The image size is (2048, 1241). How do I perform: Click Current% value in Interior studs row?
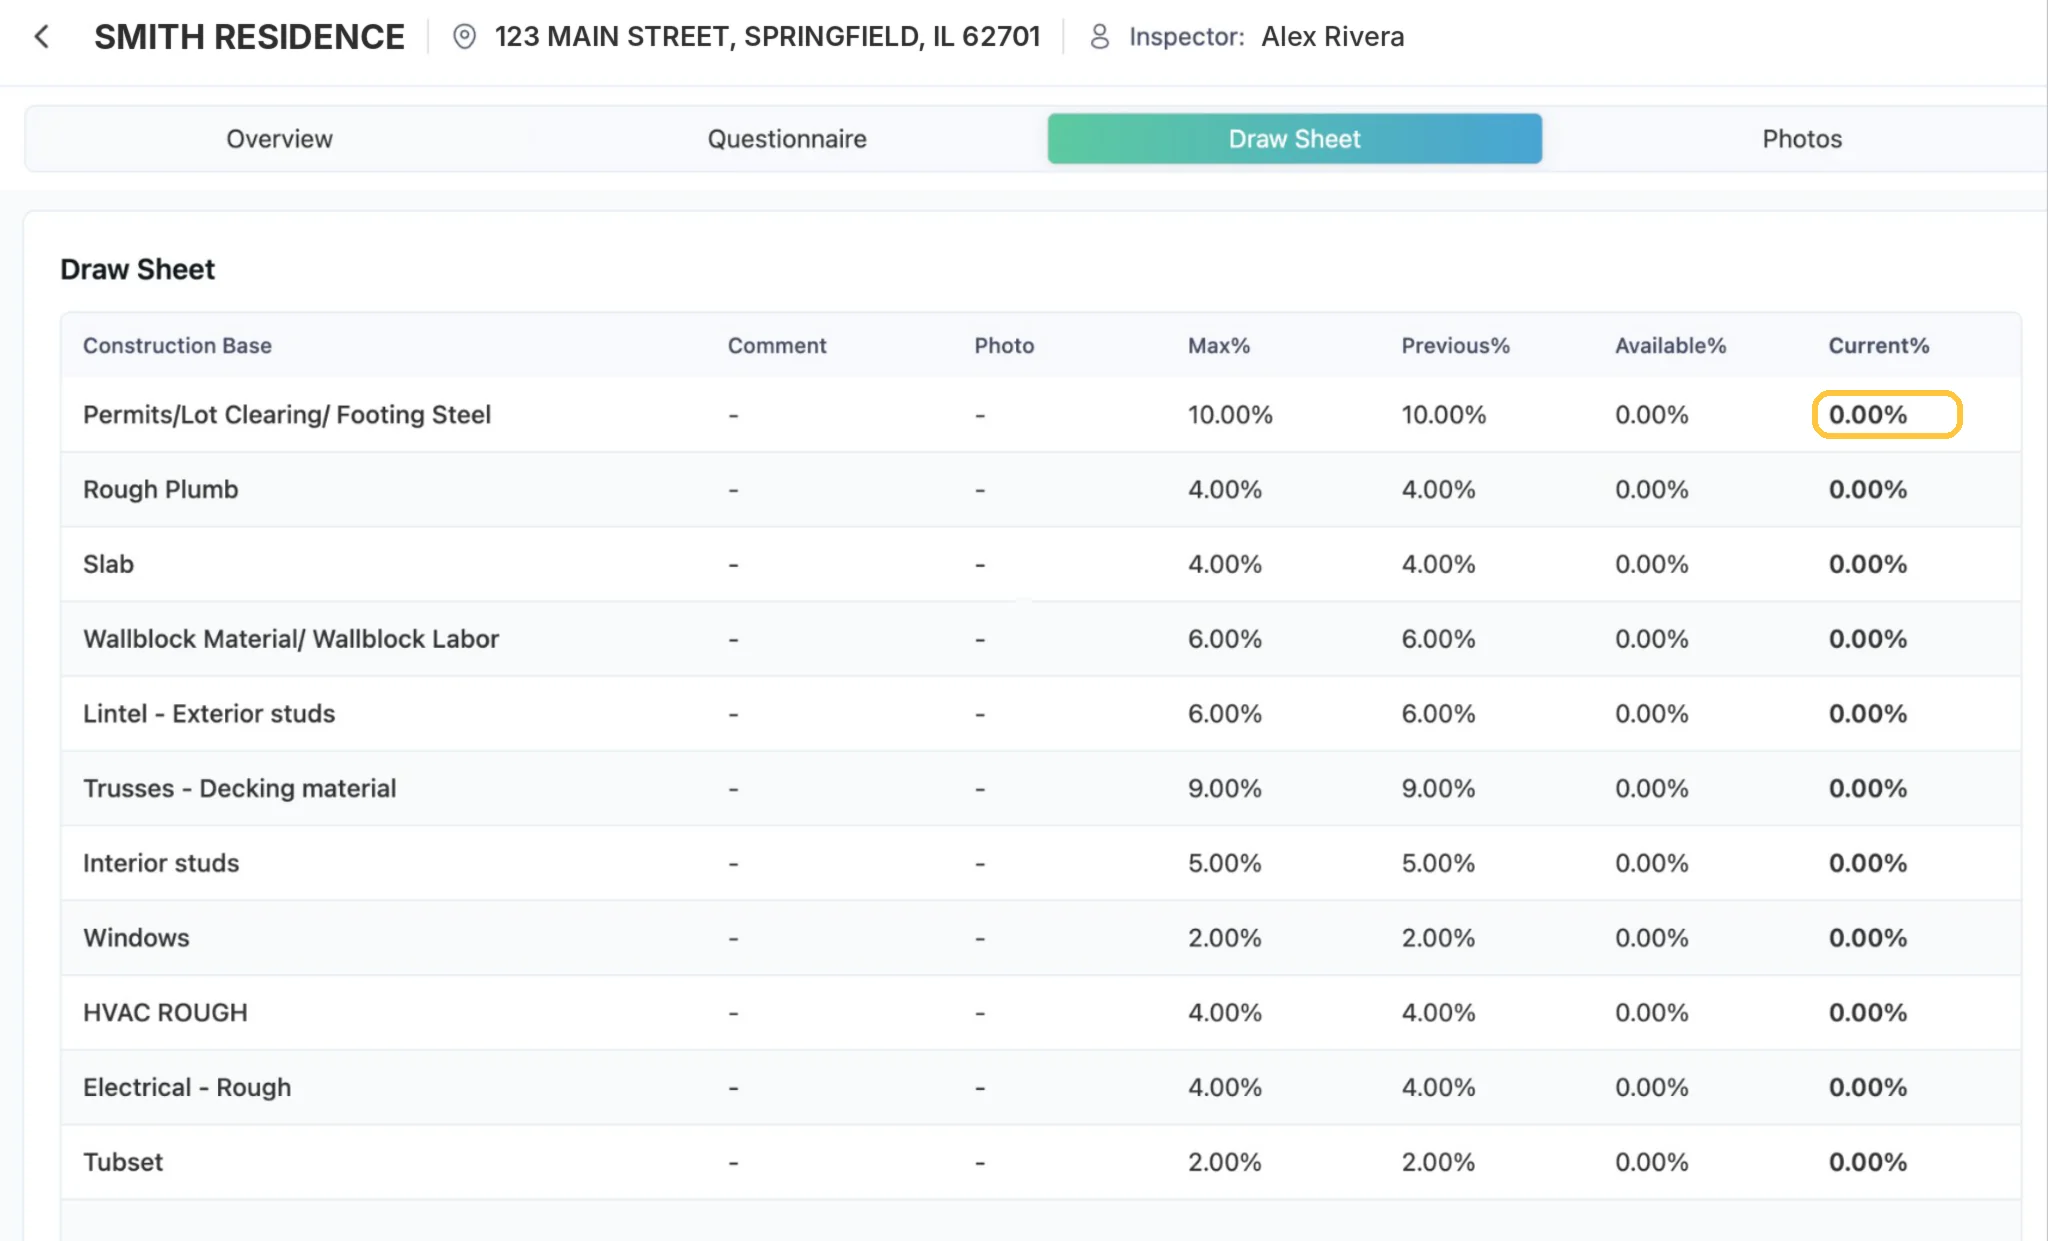pos(1868,863)
